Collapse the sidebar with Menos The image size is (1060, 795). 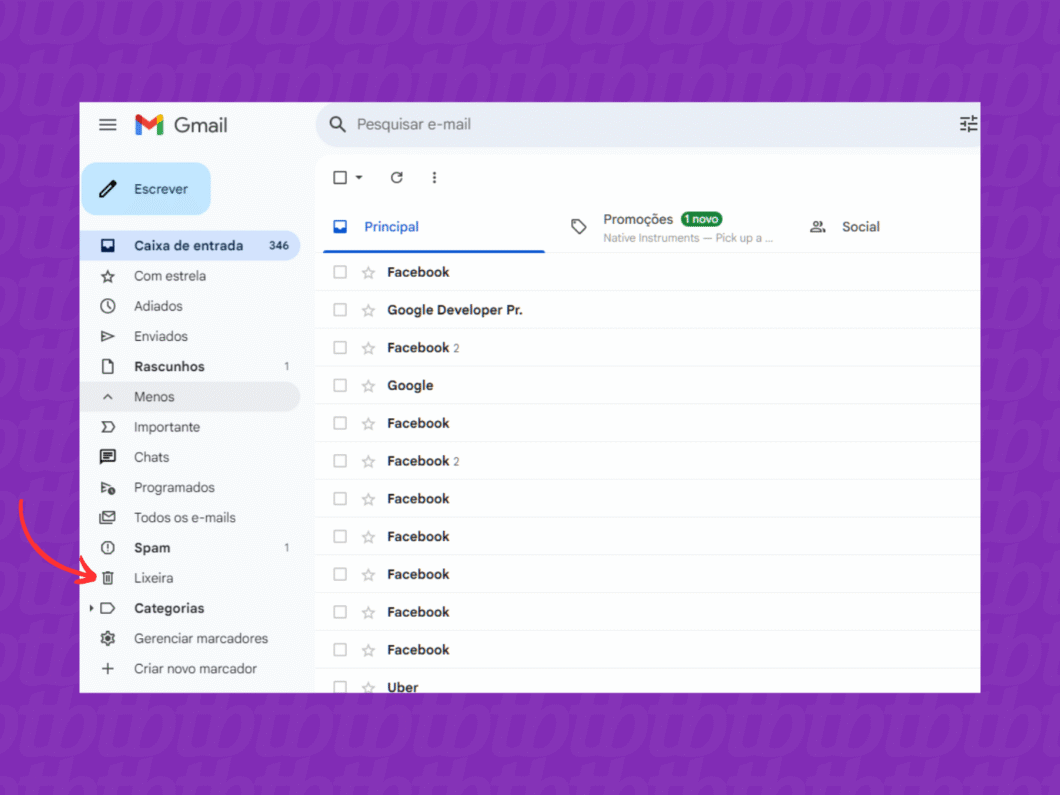pyautogui.click(x=191, y=397)
